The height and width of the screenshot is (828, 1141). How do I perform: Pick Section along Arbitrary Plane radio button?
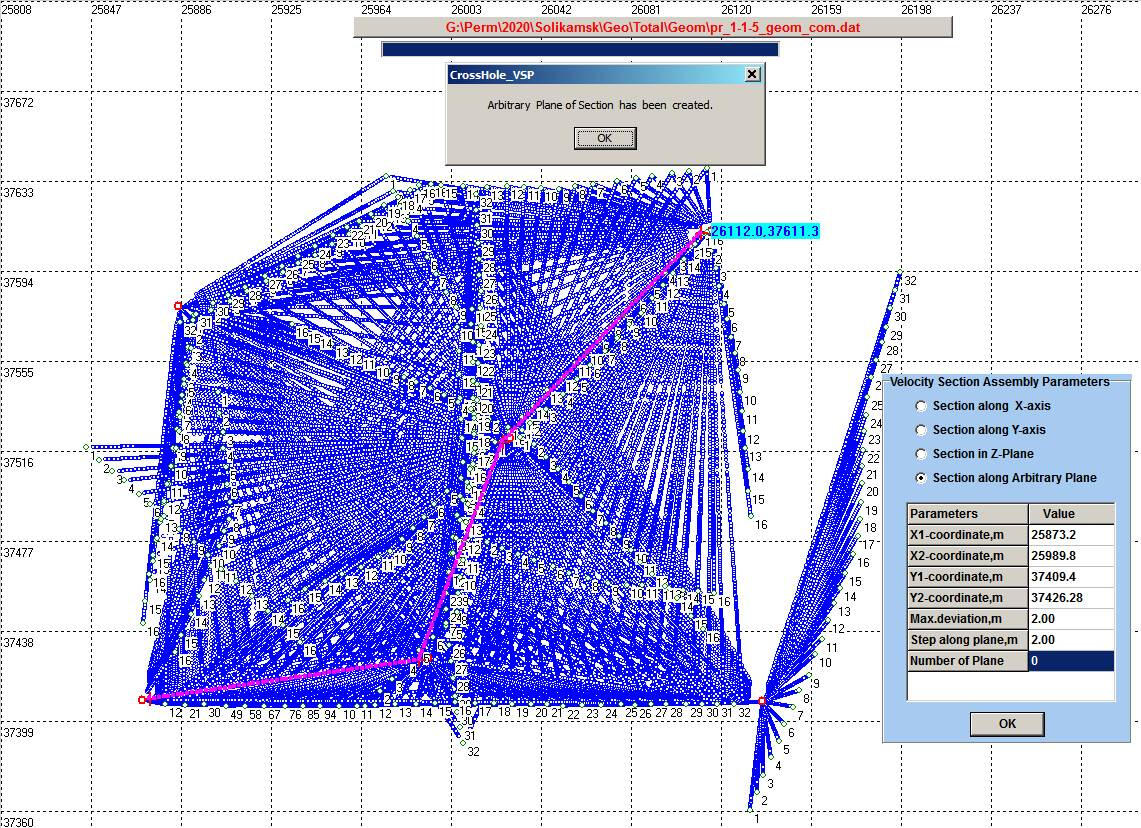921,478
